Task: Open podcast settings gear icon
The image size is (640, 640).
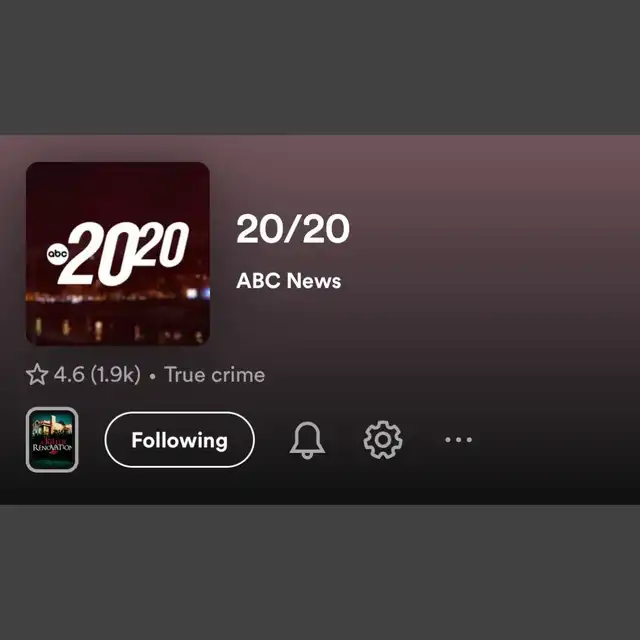Action: pos(383,440)
